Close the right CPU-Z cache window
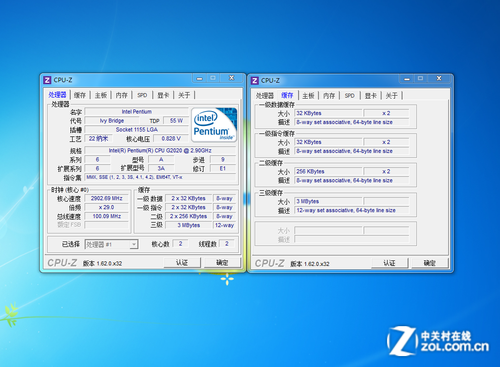The height and width of the screenshot is (367, 500). (x=439, y=78)
